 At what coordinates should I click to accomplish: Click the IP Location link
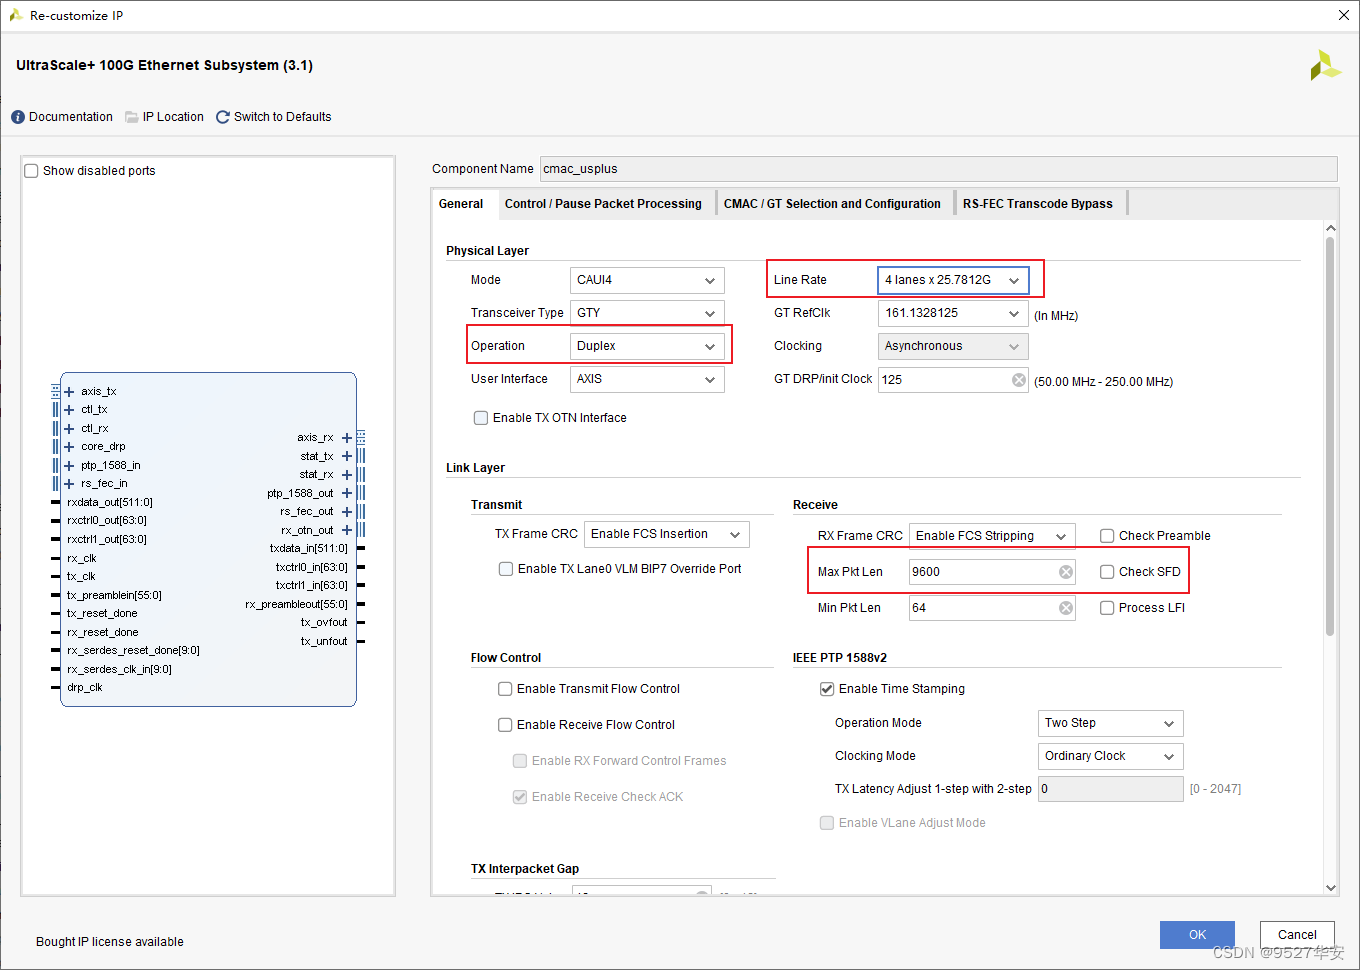[x=173, y=117]
